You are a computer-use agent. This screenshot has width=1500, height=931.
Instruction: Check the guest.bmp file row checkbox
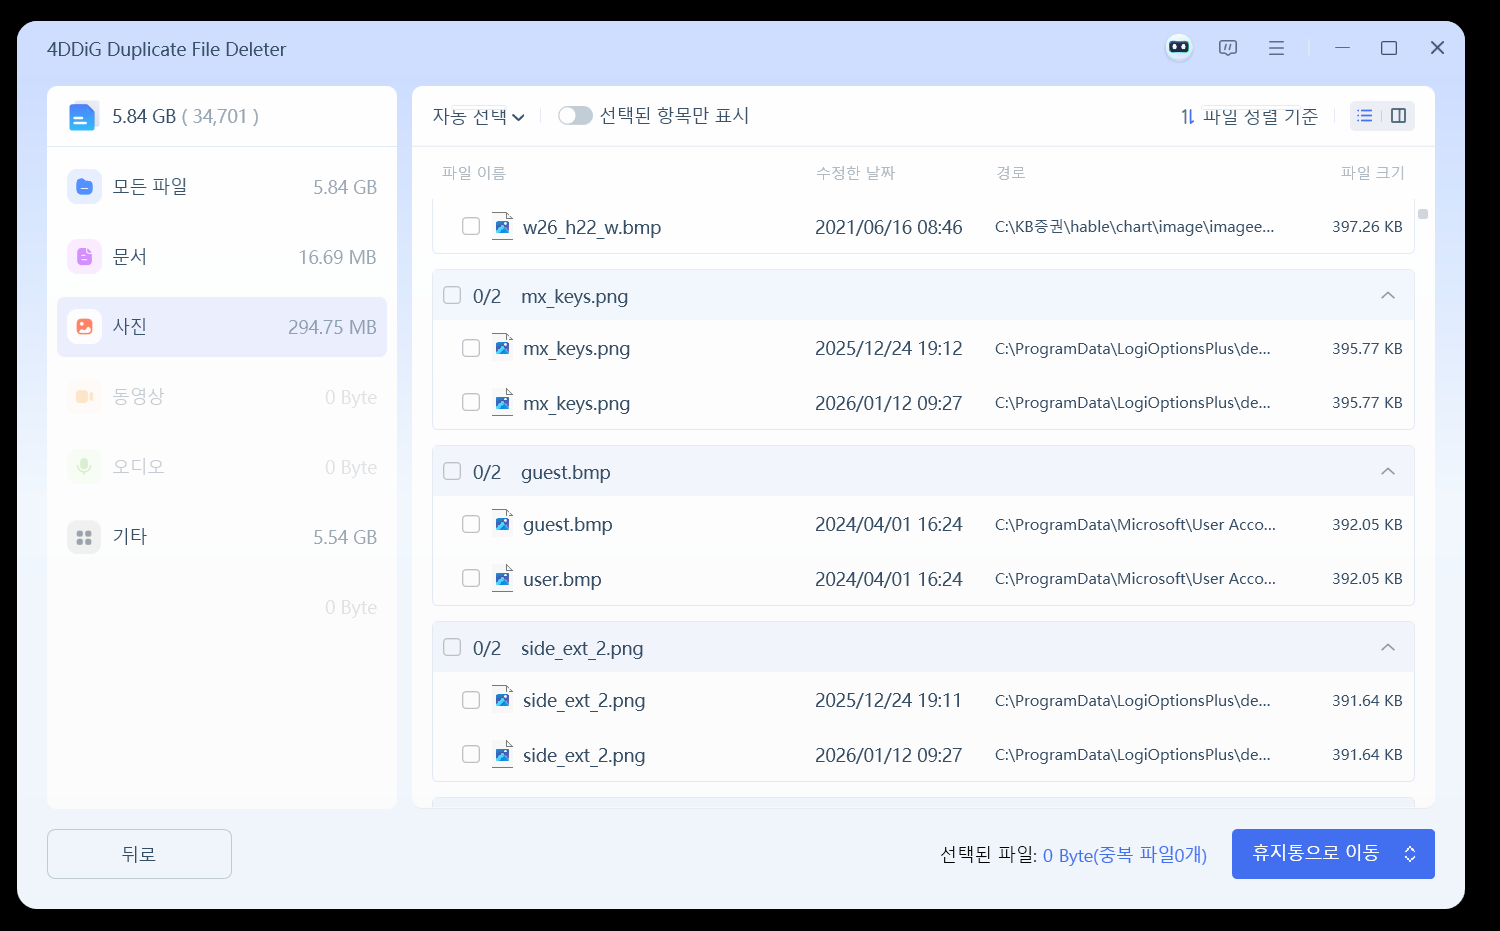coord(471,524)
